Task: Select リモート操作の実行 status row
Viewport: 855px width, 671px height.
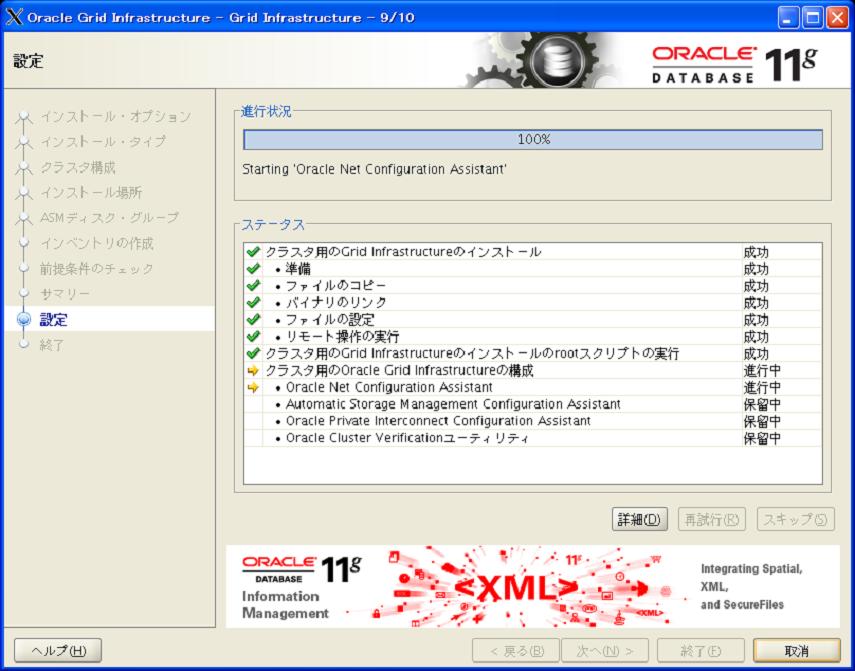Action: point(533,336)
